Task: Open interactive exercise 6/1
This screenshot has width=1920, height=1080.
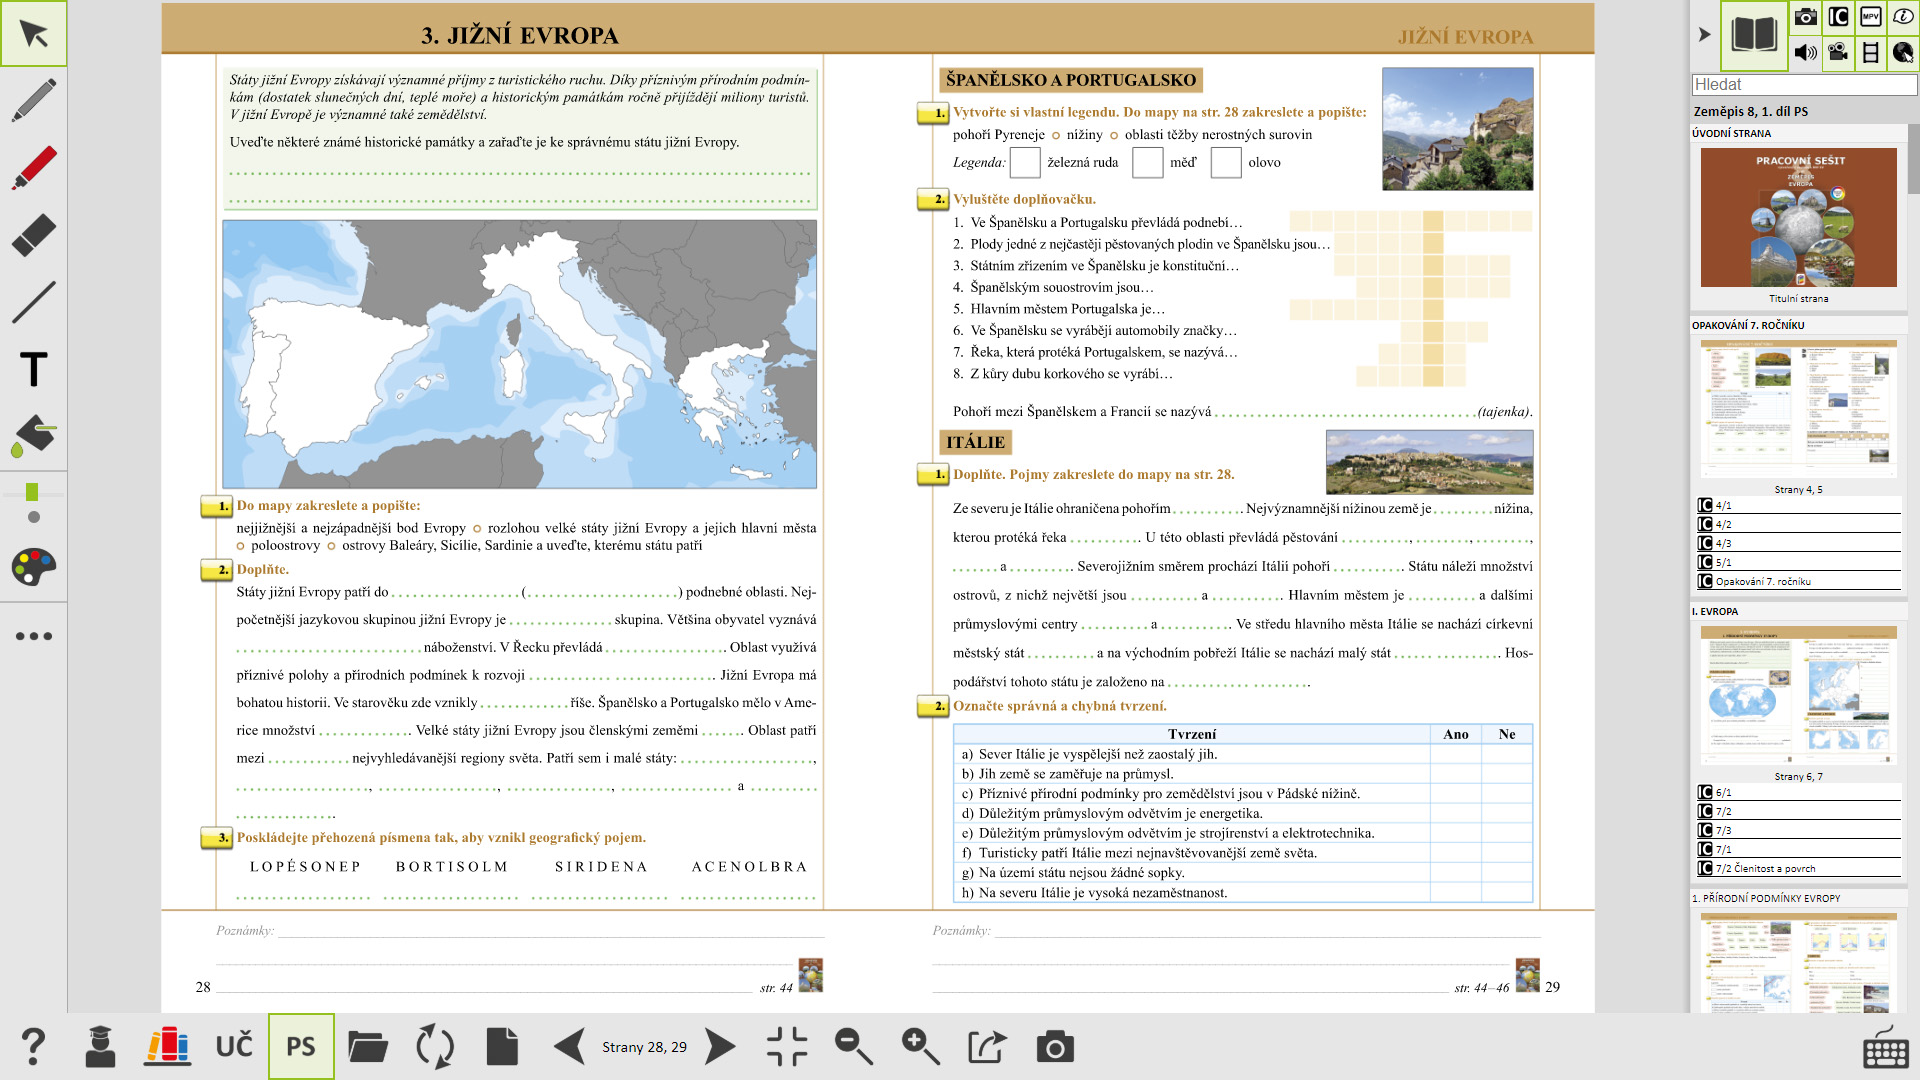Action: tap(1798, 792)
